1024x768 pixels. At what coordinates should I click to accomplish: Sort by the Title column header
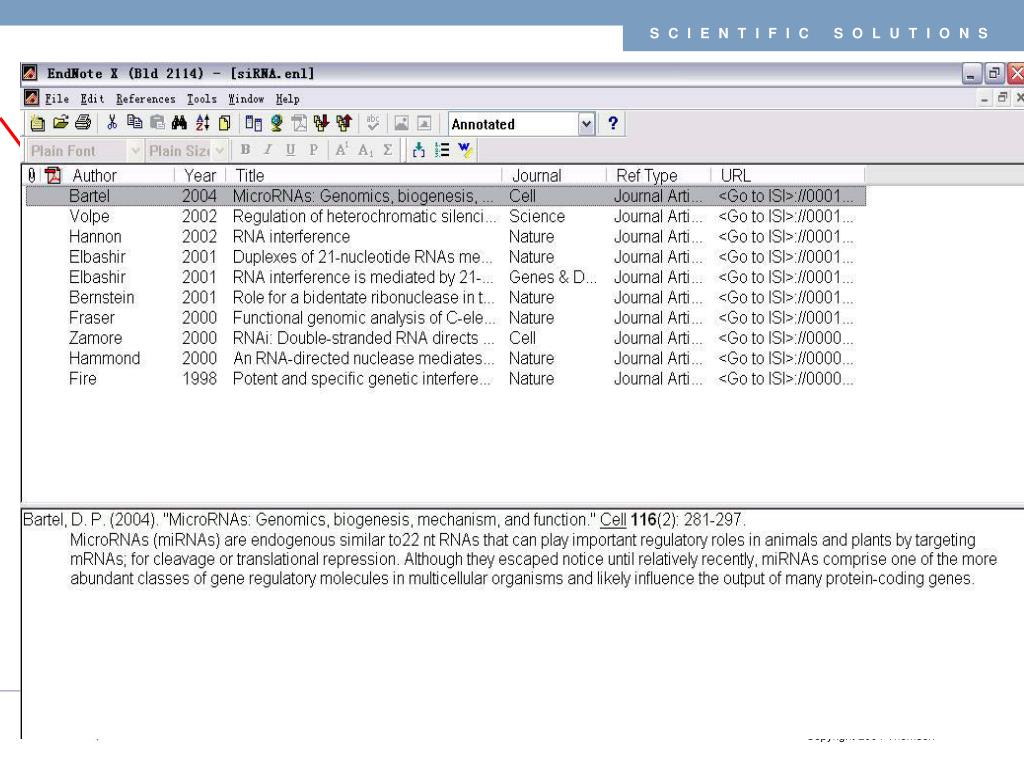[364, 176]
